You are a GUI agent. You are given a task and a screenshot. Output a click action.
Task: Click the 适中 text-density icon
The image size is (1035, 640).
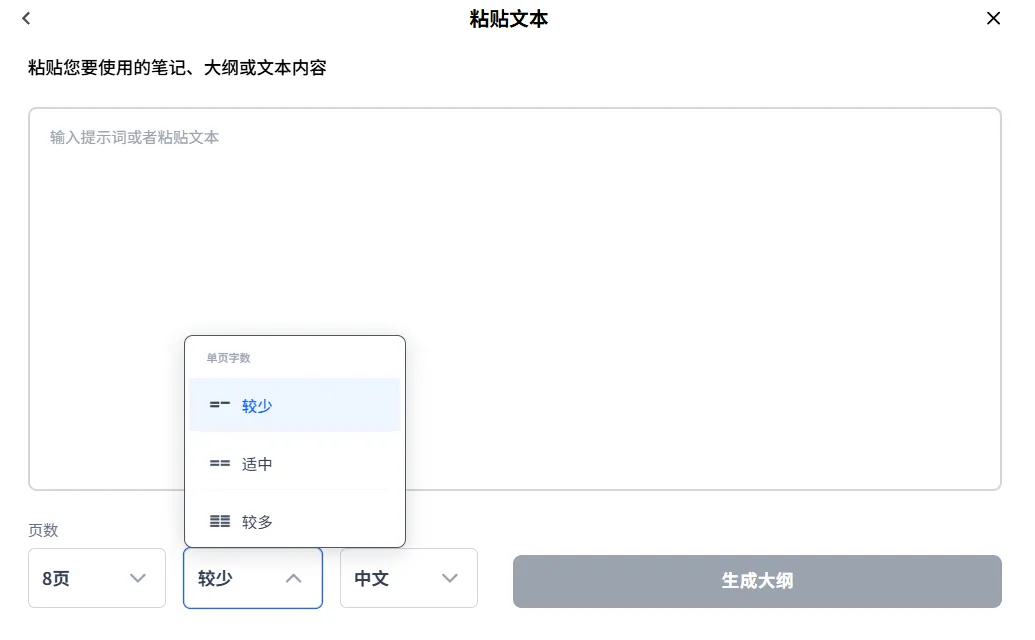tap(220, 464)
